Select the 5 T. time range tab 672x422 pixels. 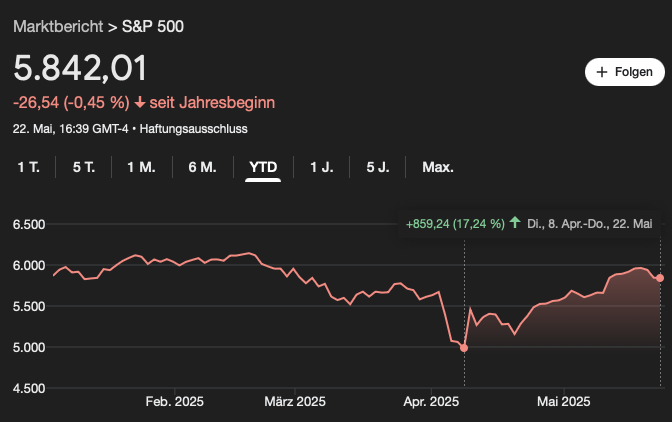coord(84,167)
